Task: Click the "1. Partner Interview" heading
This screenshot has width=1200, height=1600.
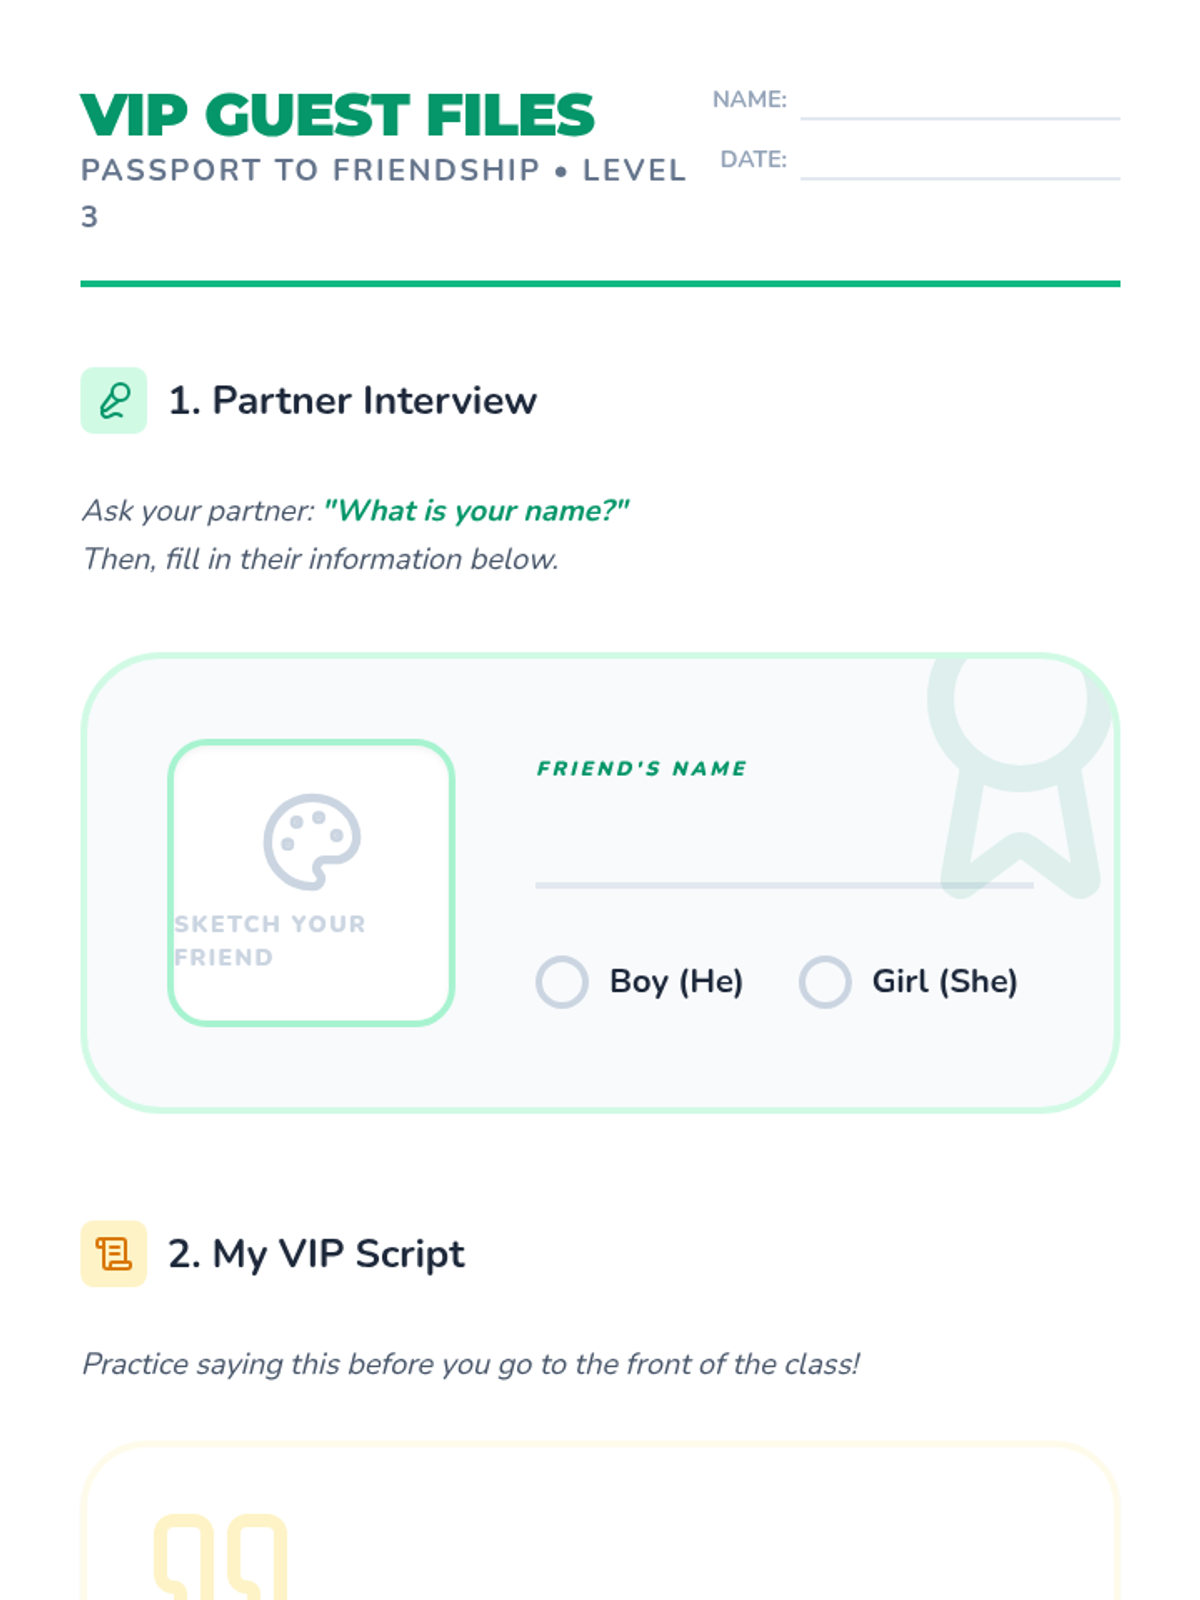Action: pyautogui.click(x=352, y=400)
